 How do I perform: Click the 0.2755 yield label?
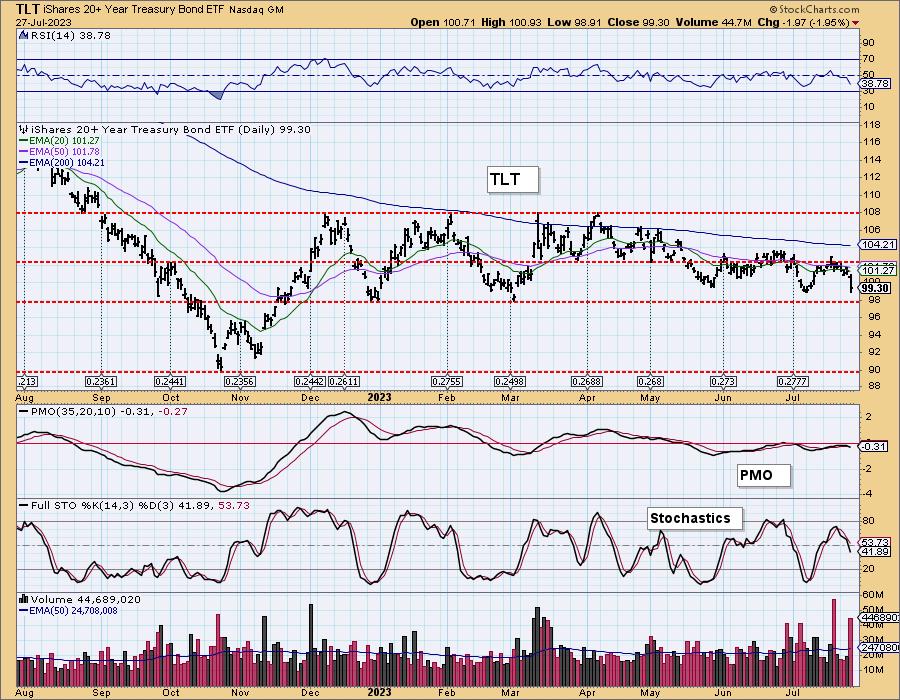[x=447, y=382]
